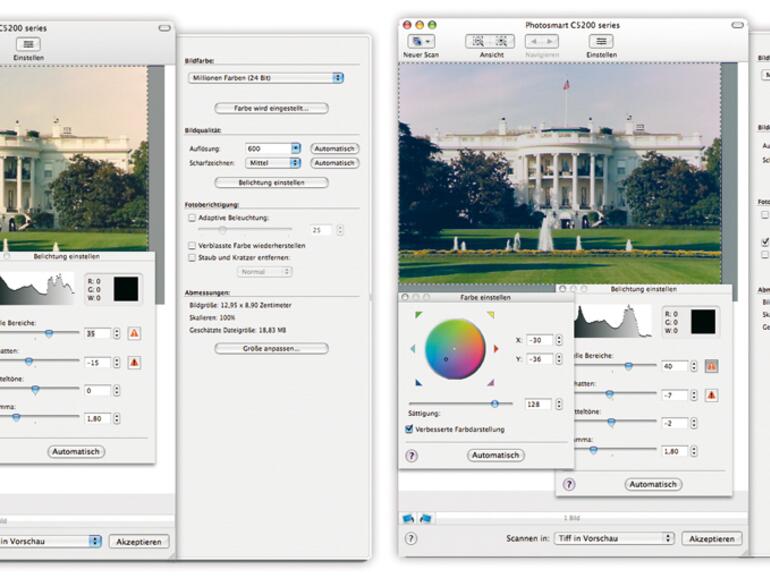Open the Millionen Farben (24 Bit) dropdown
The height and width of the screenshot is (578, 770).
tap(265, 77)
